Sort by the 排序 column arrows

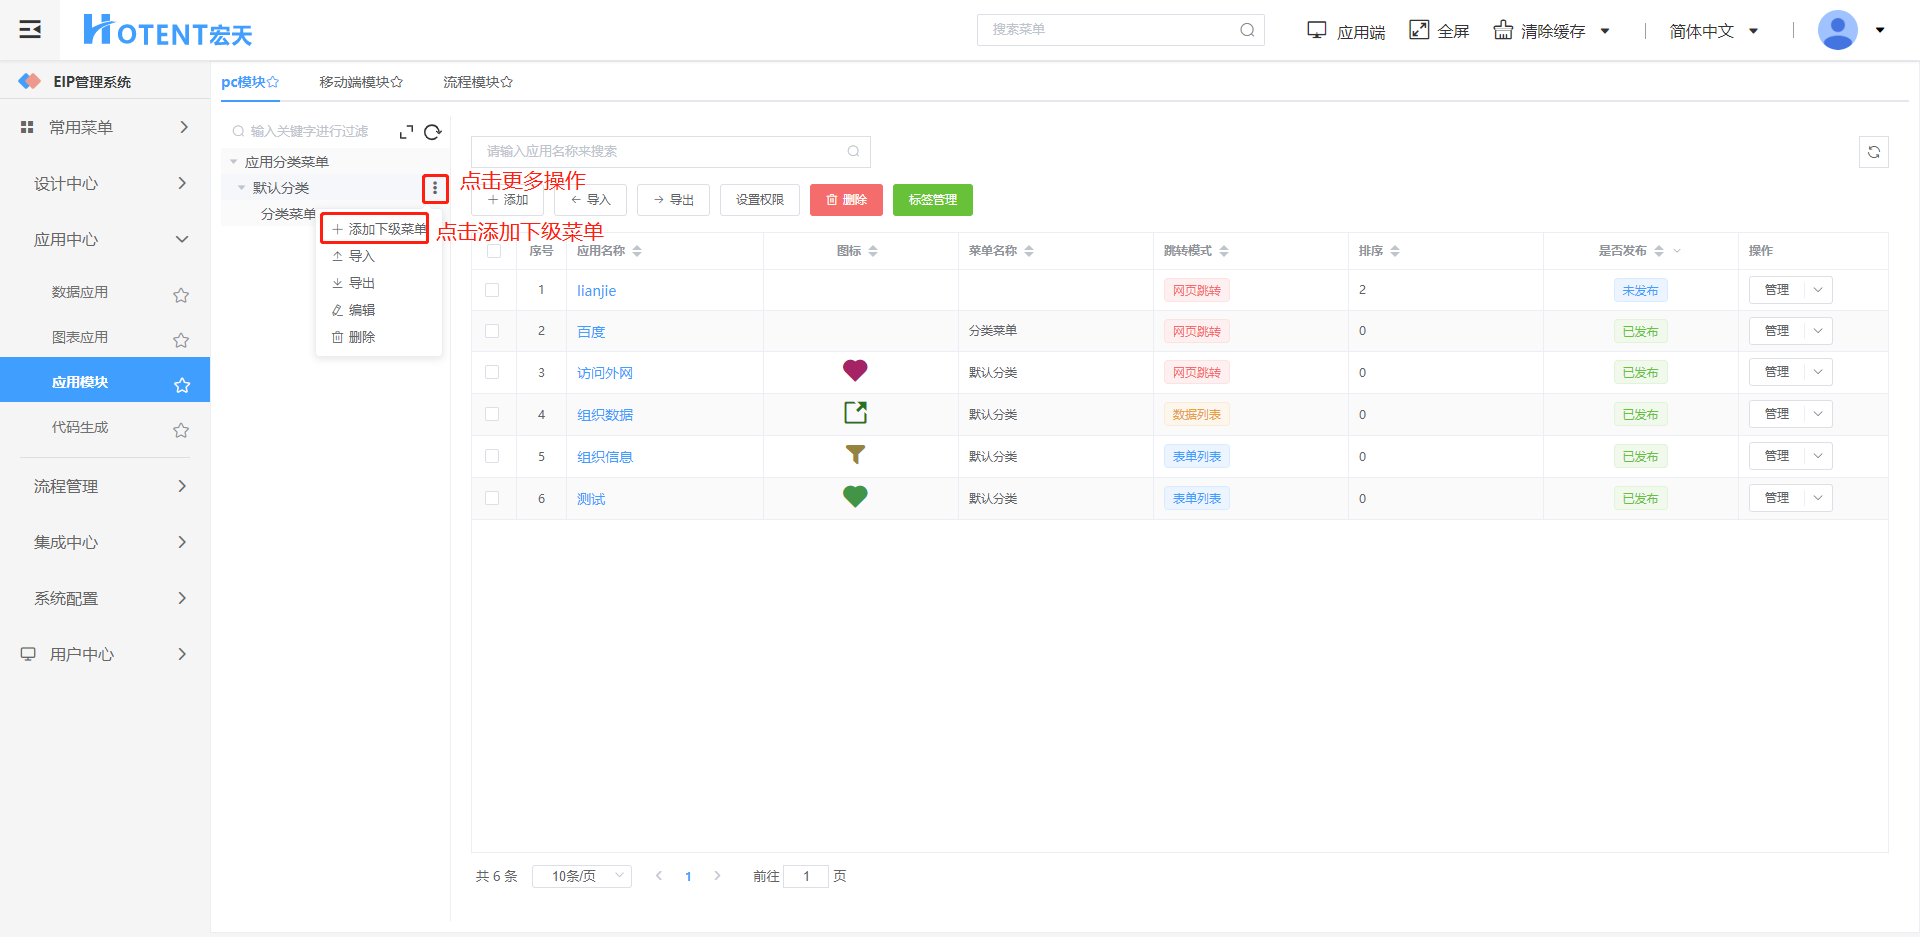(x=1395, y=251)
